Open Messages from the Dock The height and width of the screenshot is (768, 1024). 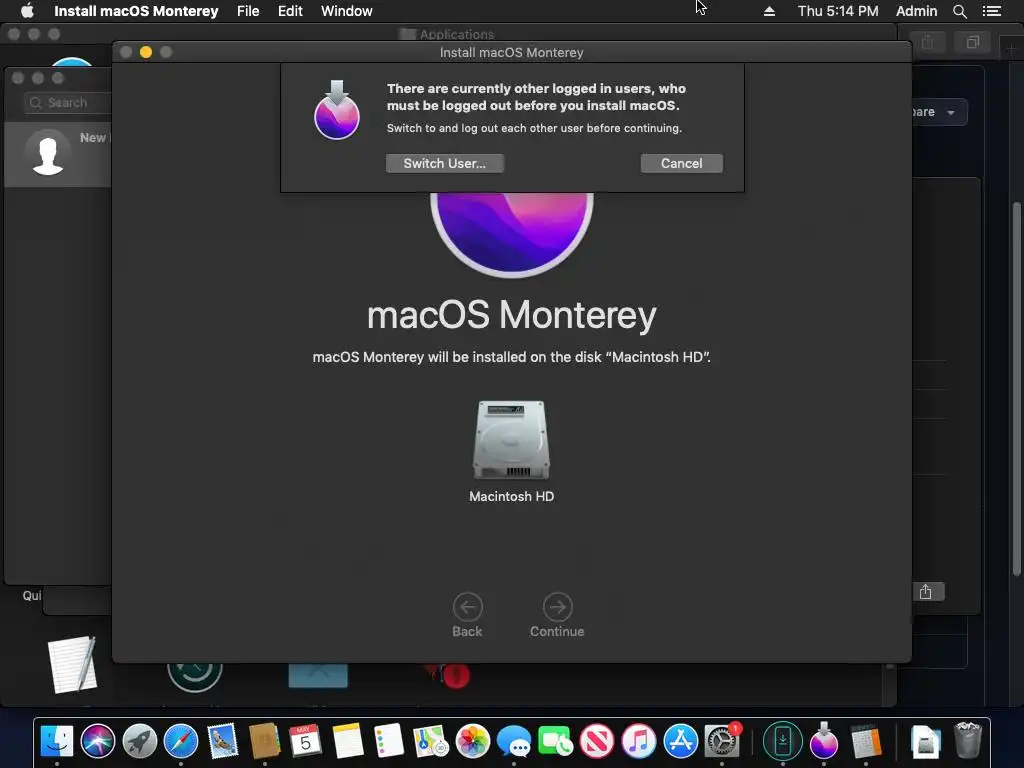click(x=514, y=742)
